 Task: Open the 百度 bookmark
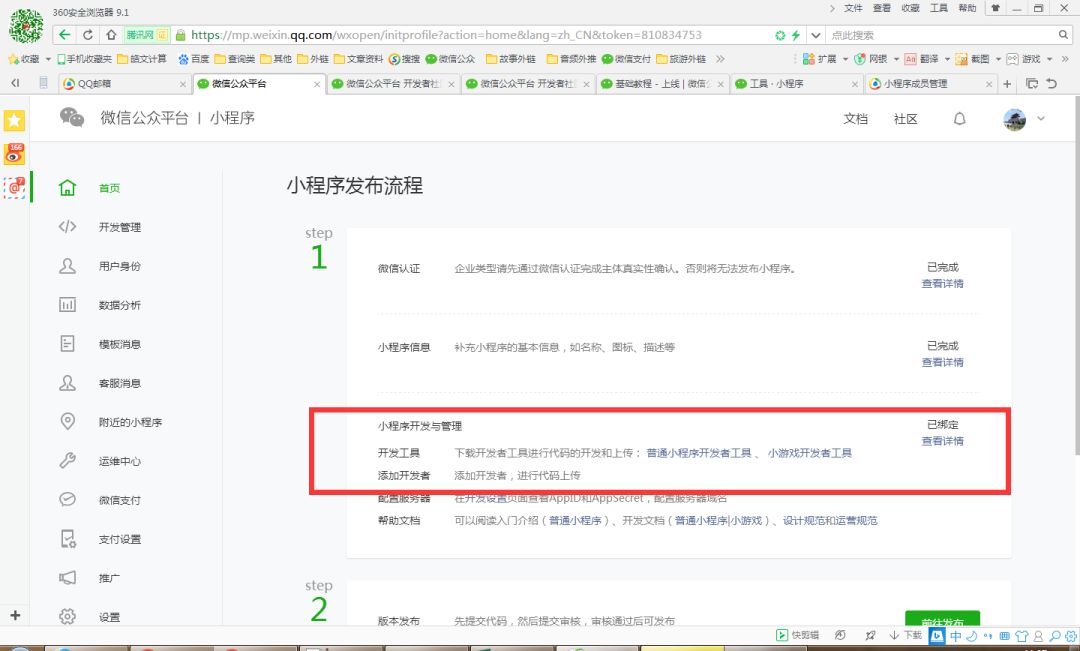[194, 59]
